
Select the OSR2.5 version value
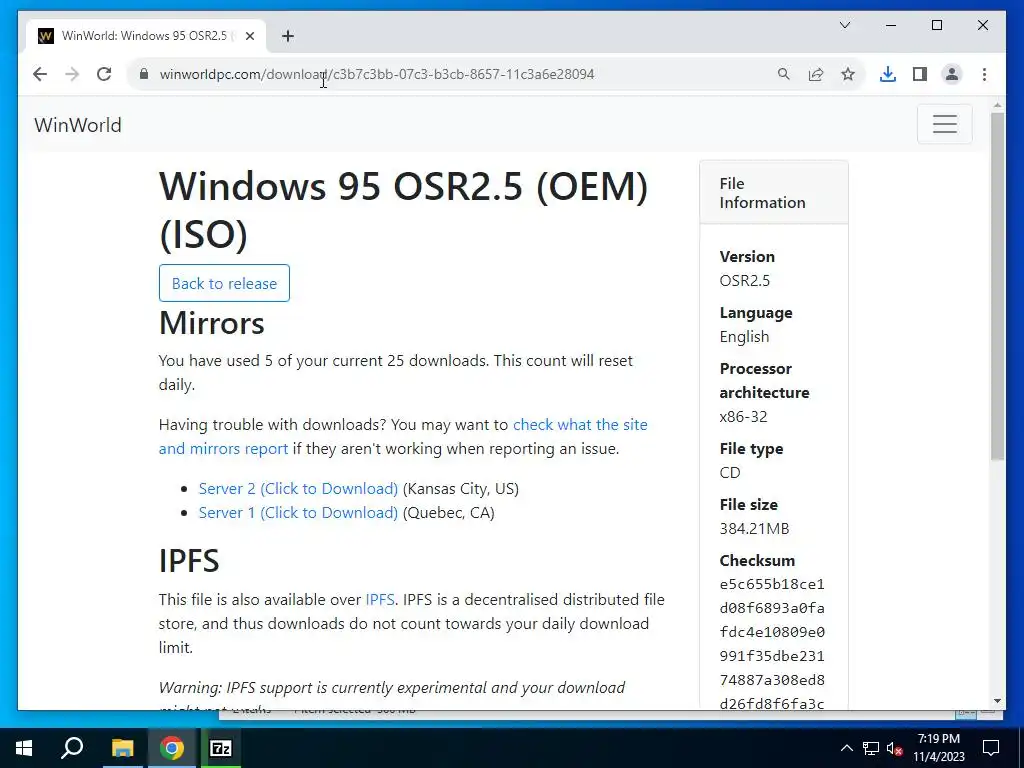744,280
